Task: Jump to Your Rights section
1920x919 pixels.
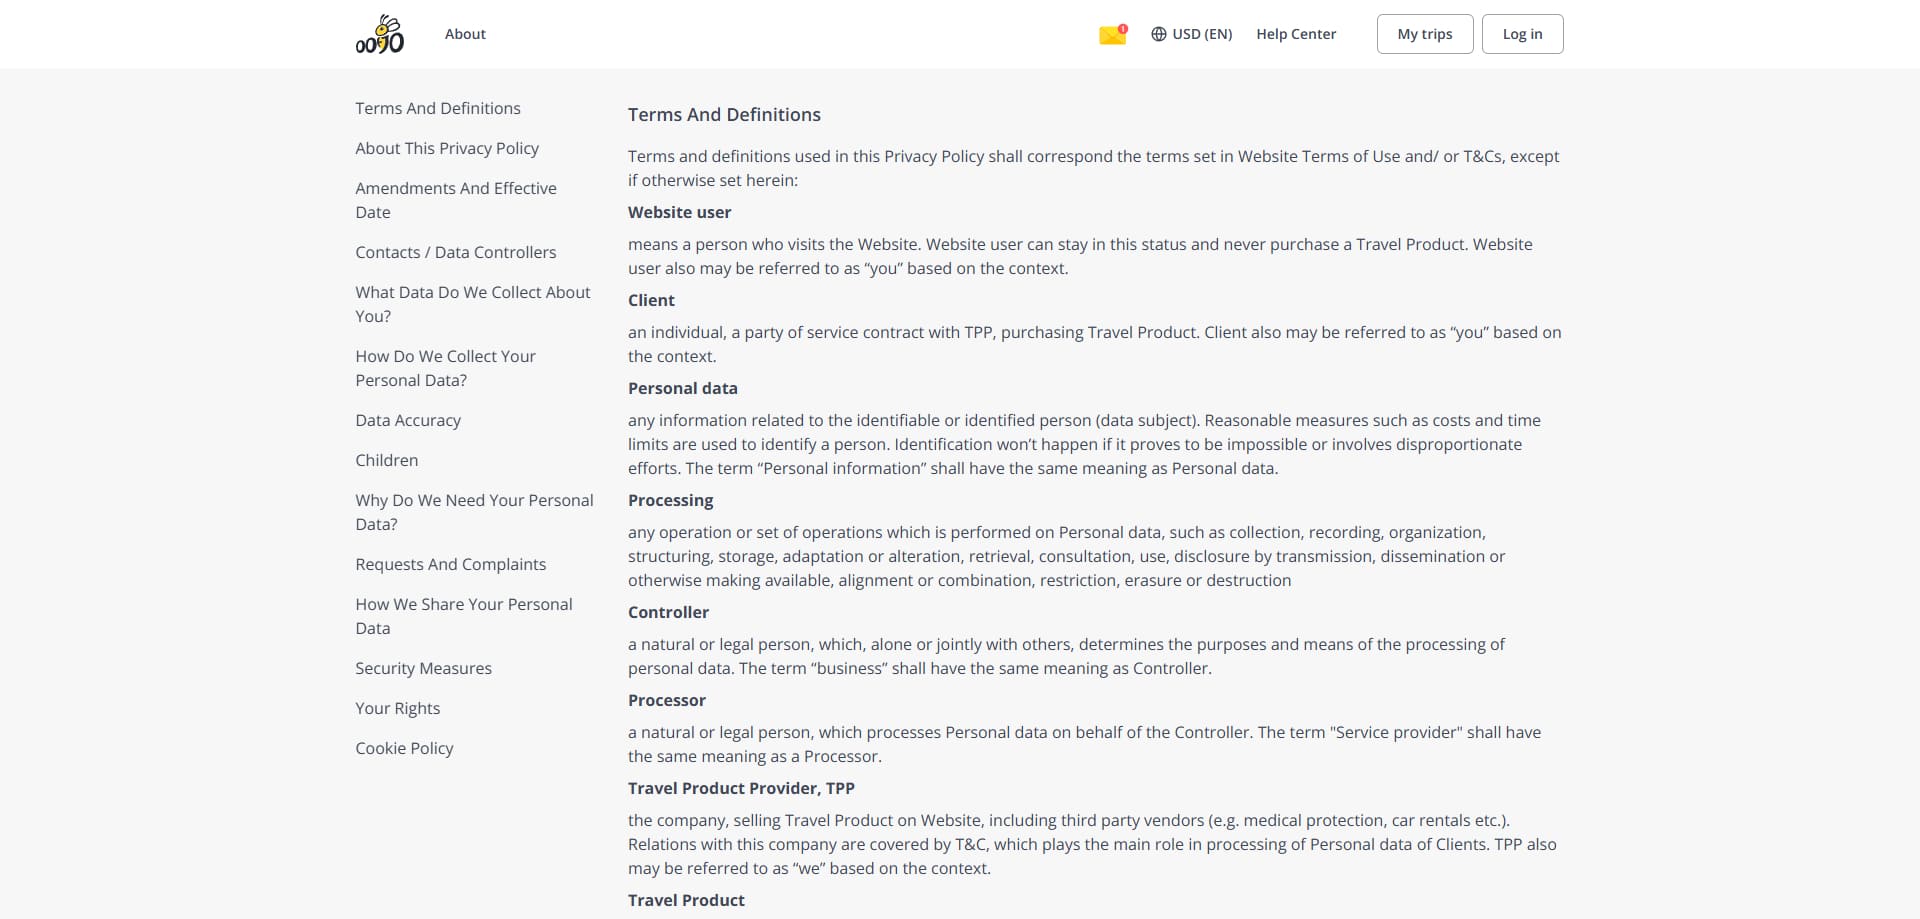Action: click(x=398, y=708)
